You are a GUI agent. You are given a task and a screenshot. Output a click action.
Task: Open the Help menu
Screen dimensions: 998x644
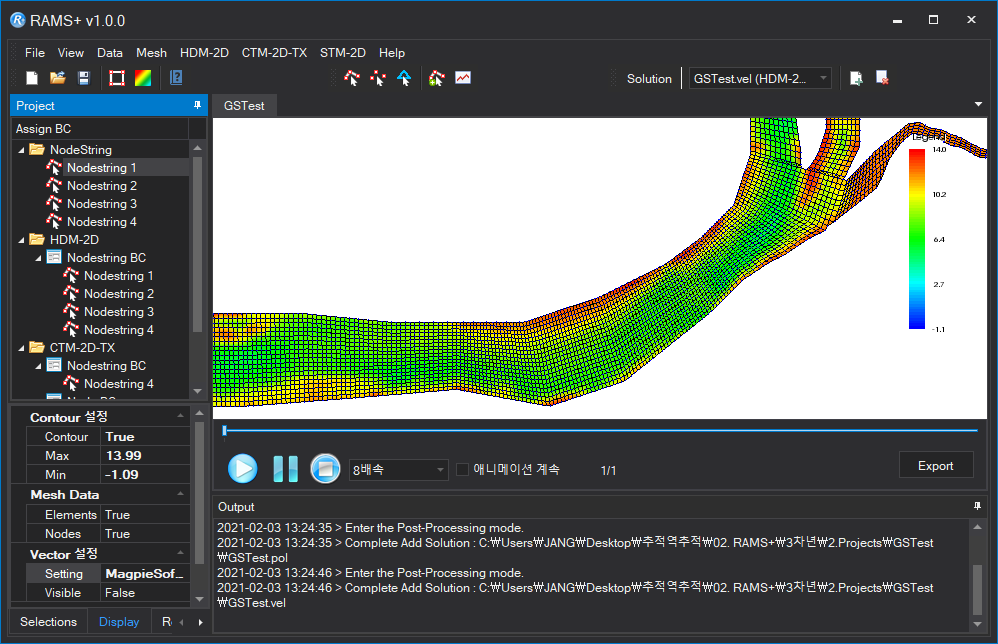[392, 53]
